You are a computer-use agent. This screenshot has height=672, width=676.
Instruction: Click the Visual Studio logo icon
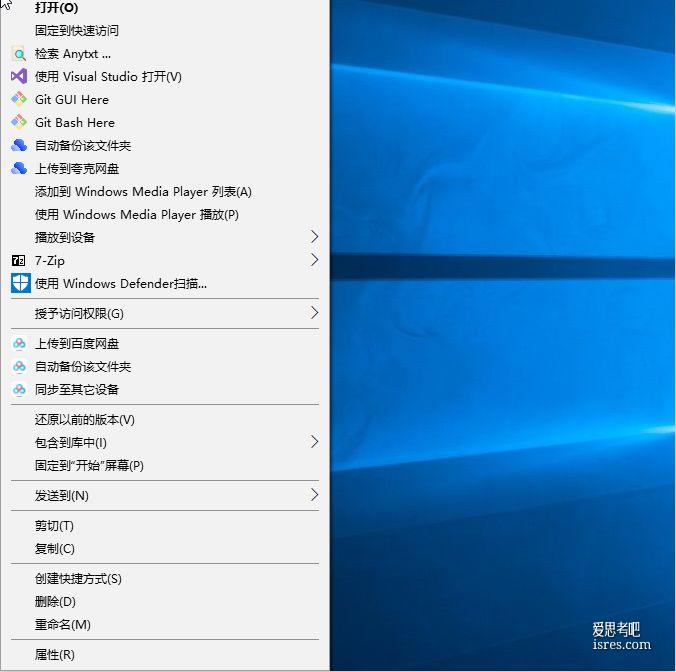click(19, 77)
